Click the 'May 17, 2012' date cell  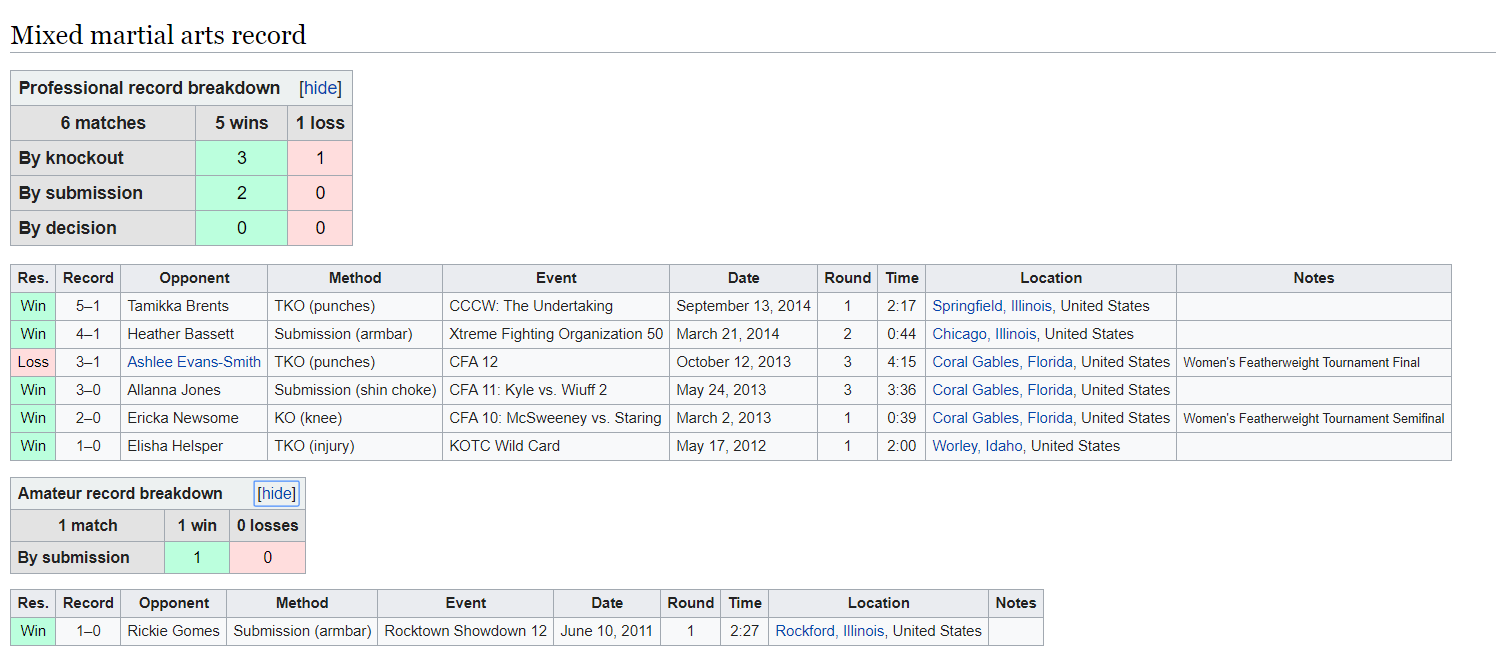(744, 446)
